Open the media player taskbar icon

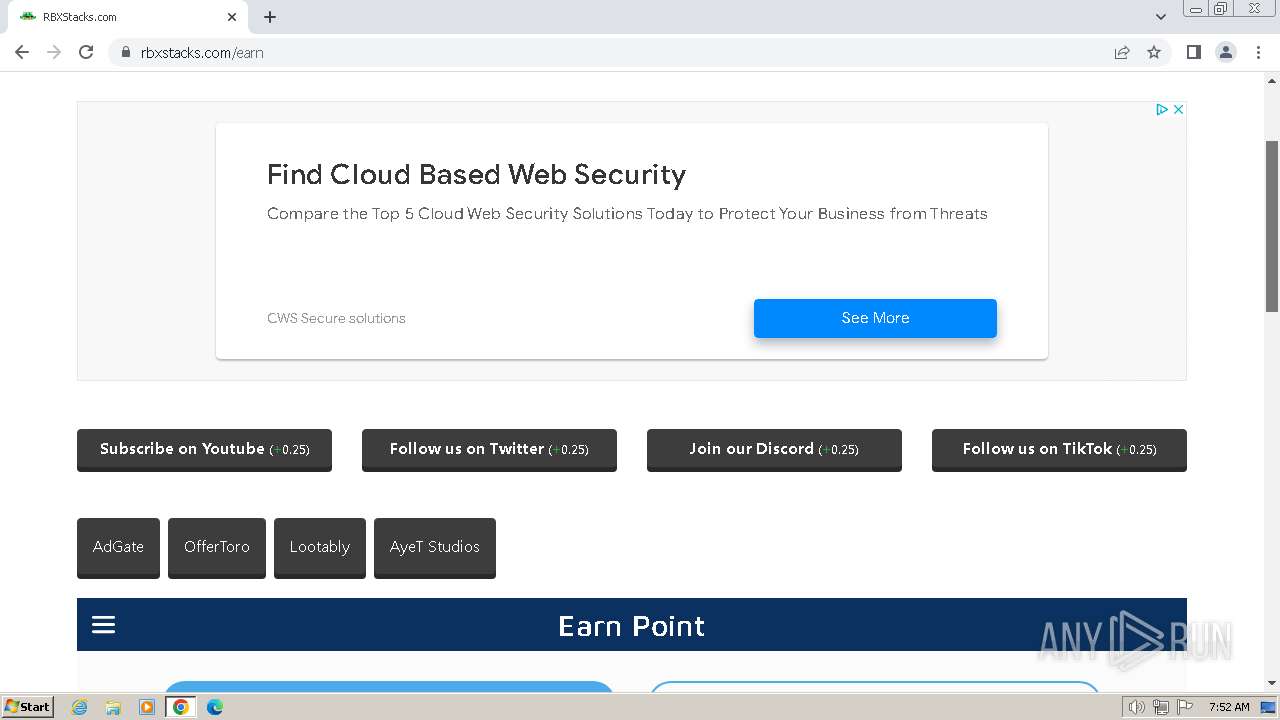[147, 707]
